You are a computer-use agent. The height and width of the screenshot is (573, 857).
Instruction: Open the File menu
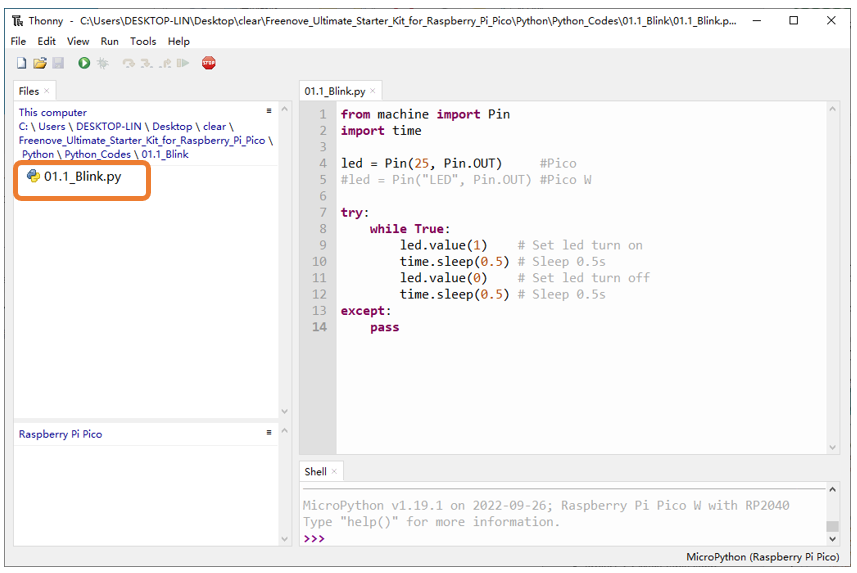point(18,42)
